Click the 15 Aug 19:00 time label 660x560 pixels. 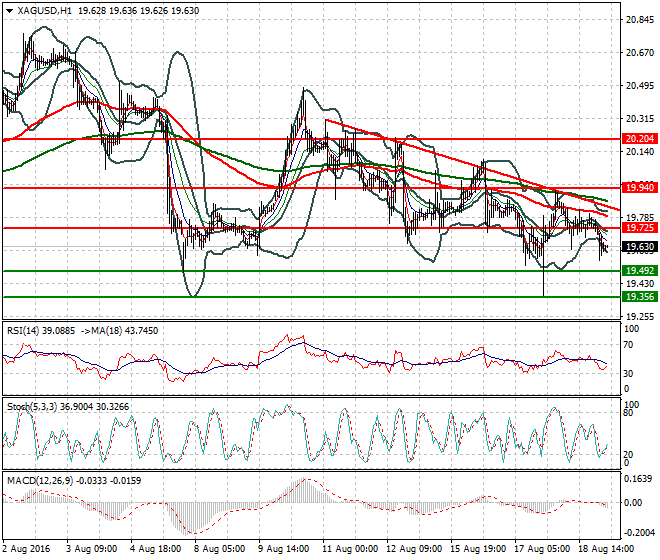tap(478, 549)
